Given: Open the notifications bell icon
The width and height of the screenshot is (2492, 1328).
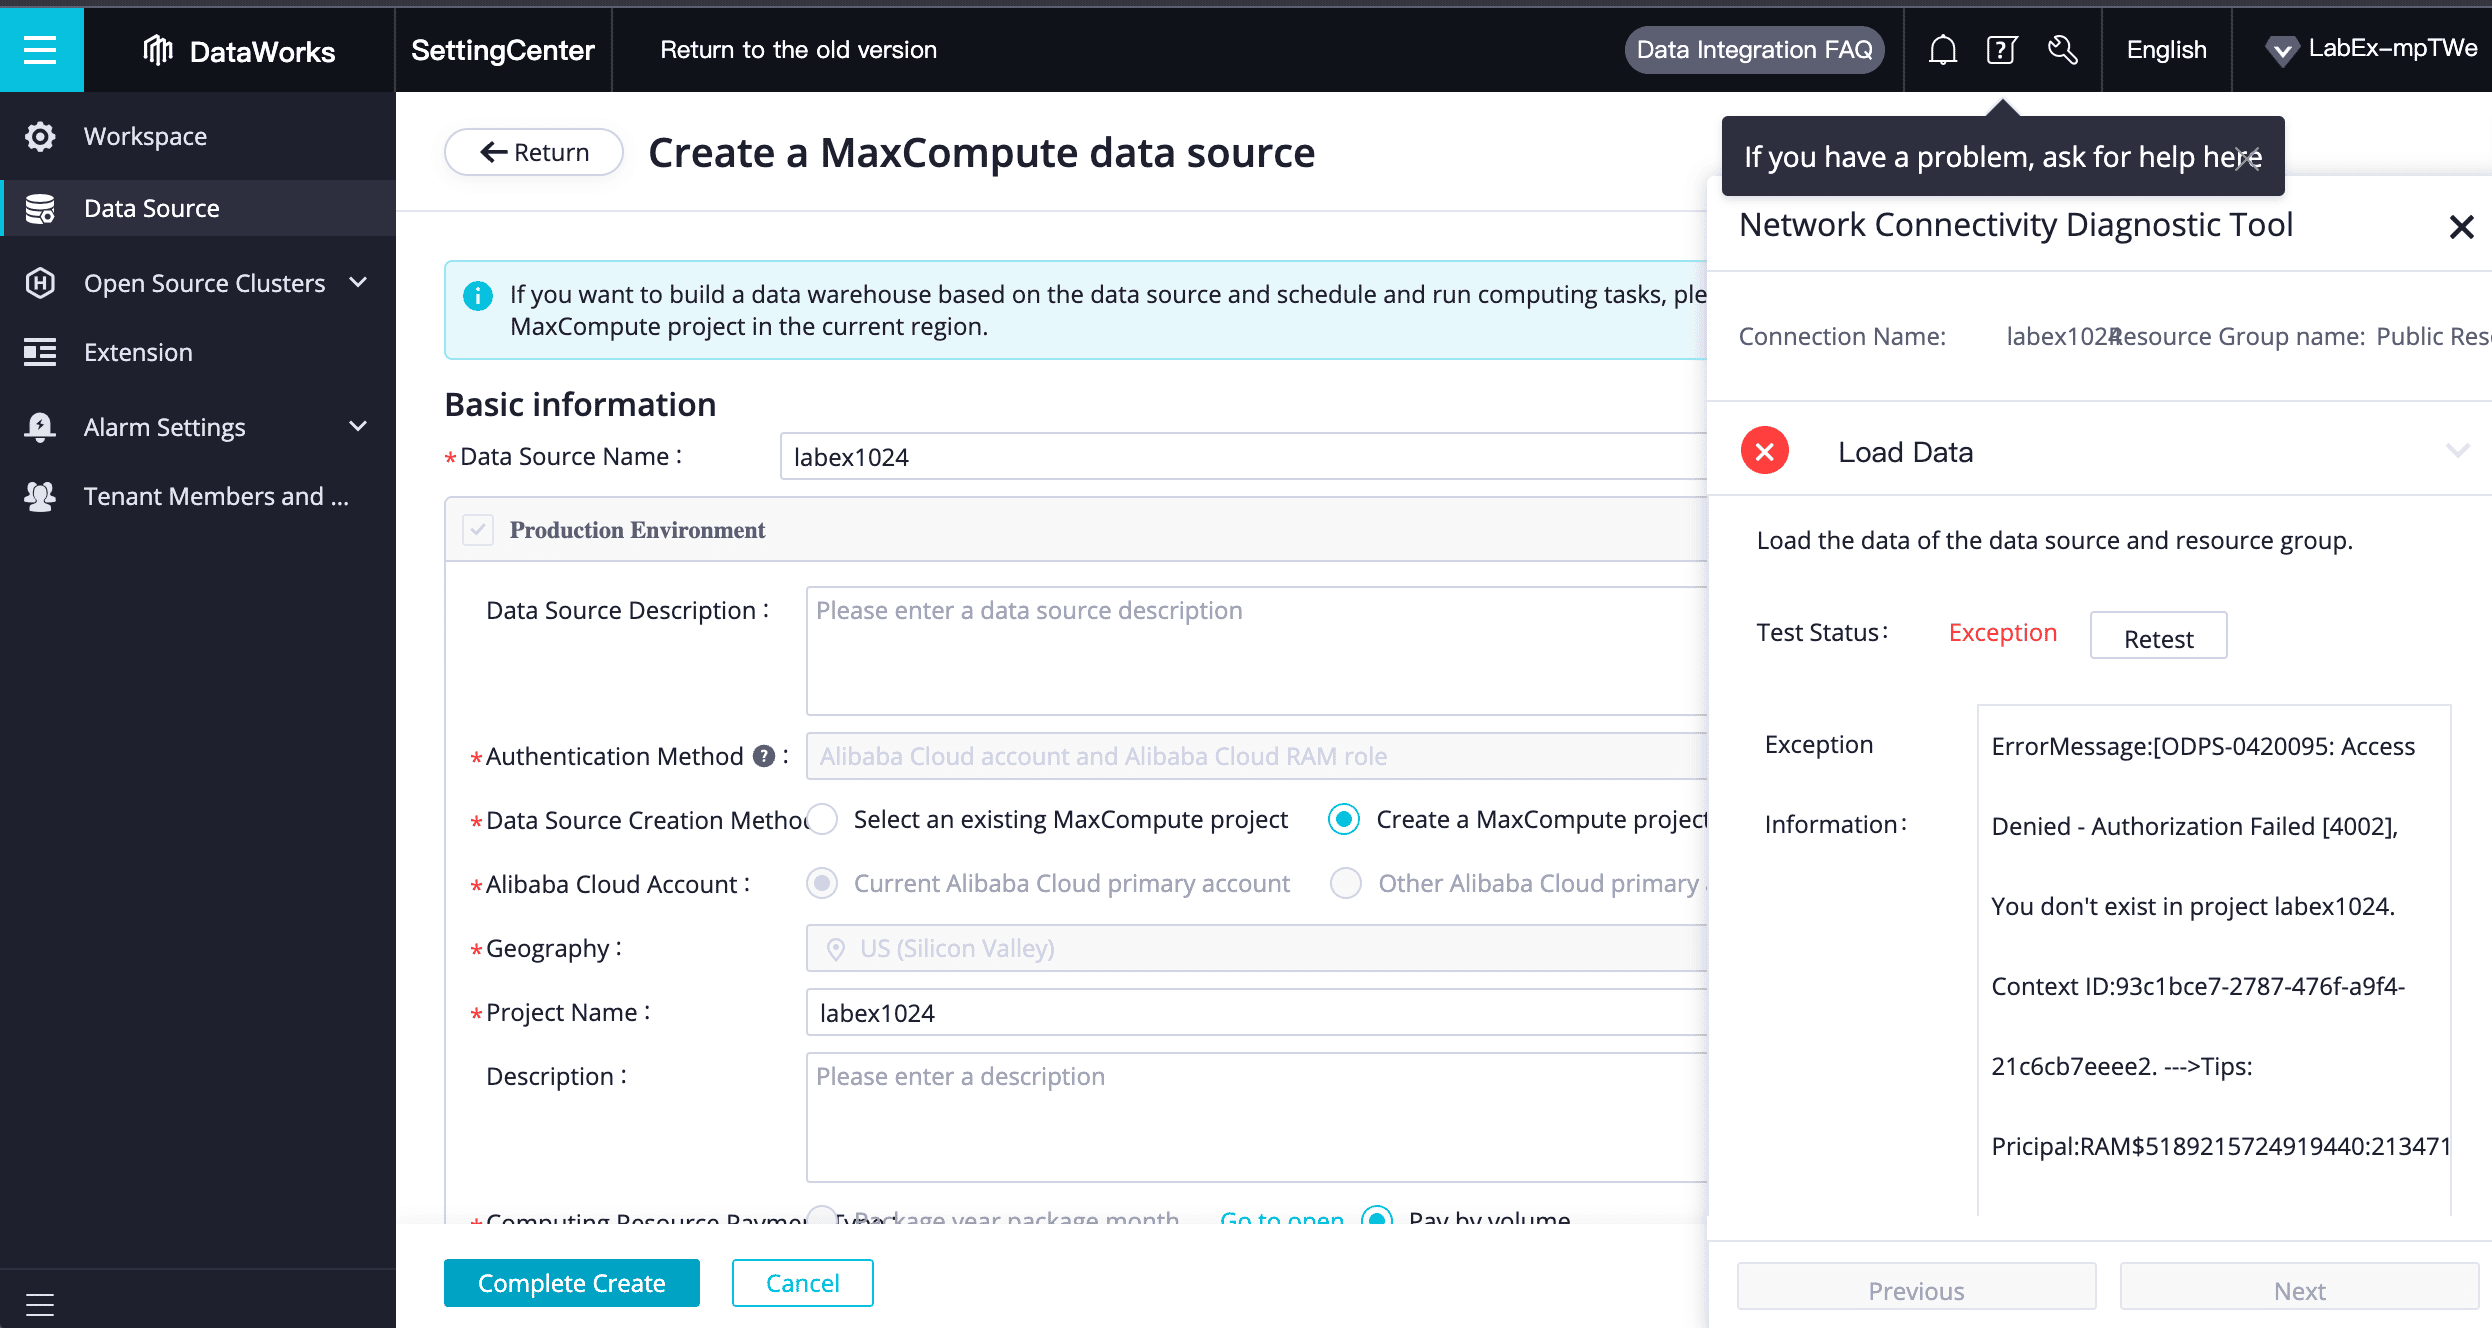Looking at the screenshot, I should point(1942,50).
